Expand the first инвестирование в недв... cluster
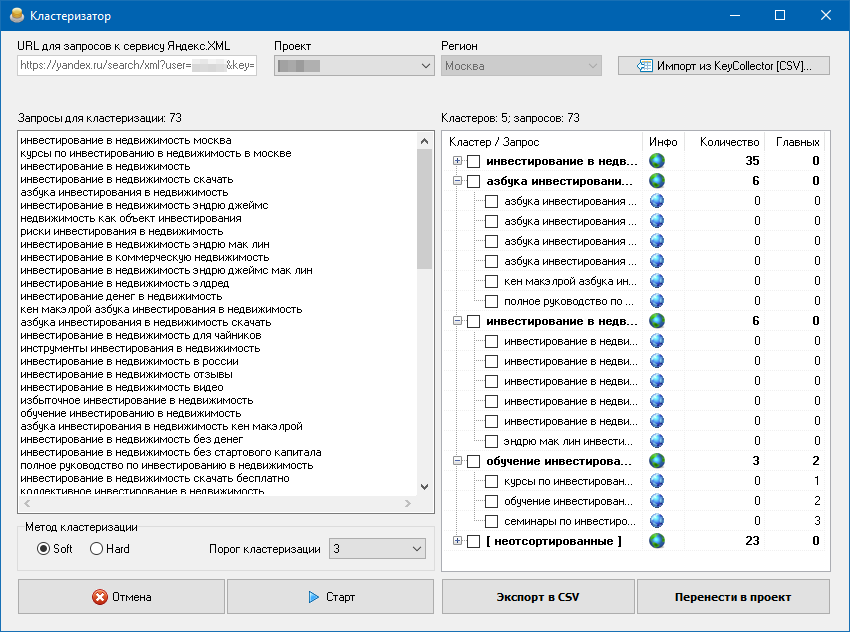Screen dimensions: 850x632 pyautogui.click(x=458, y=161)
